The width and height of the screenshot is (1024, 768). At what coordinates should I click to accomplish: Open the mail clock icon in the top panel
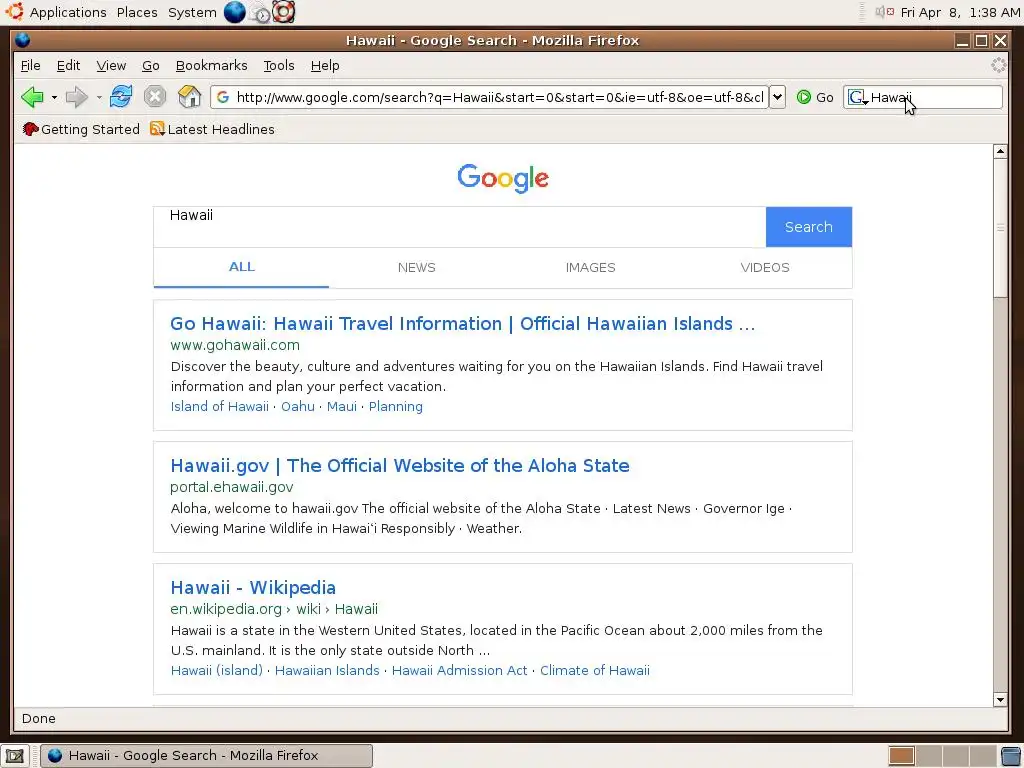(261, 13)
